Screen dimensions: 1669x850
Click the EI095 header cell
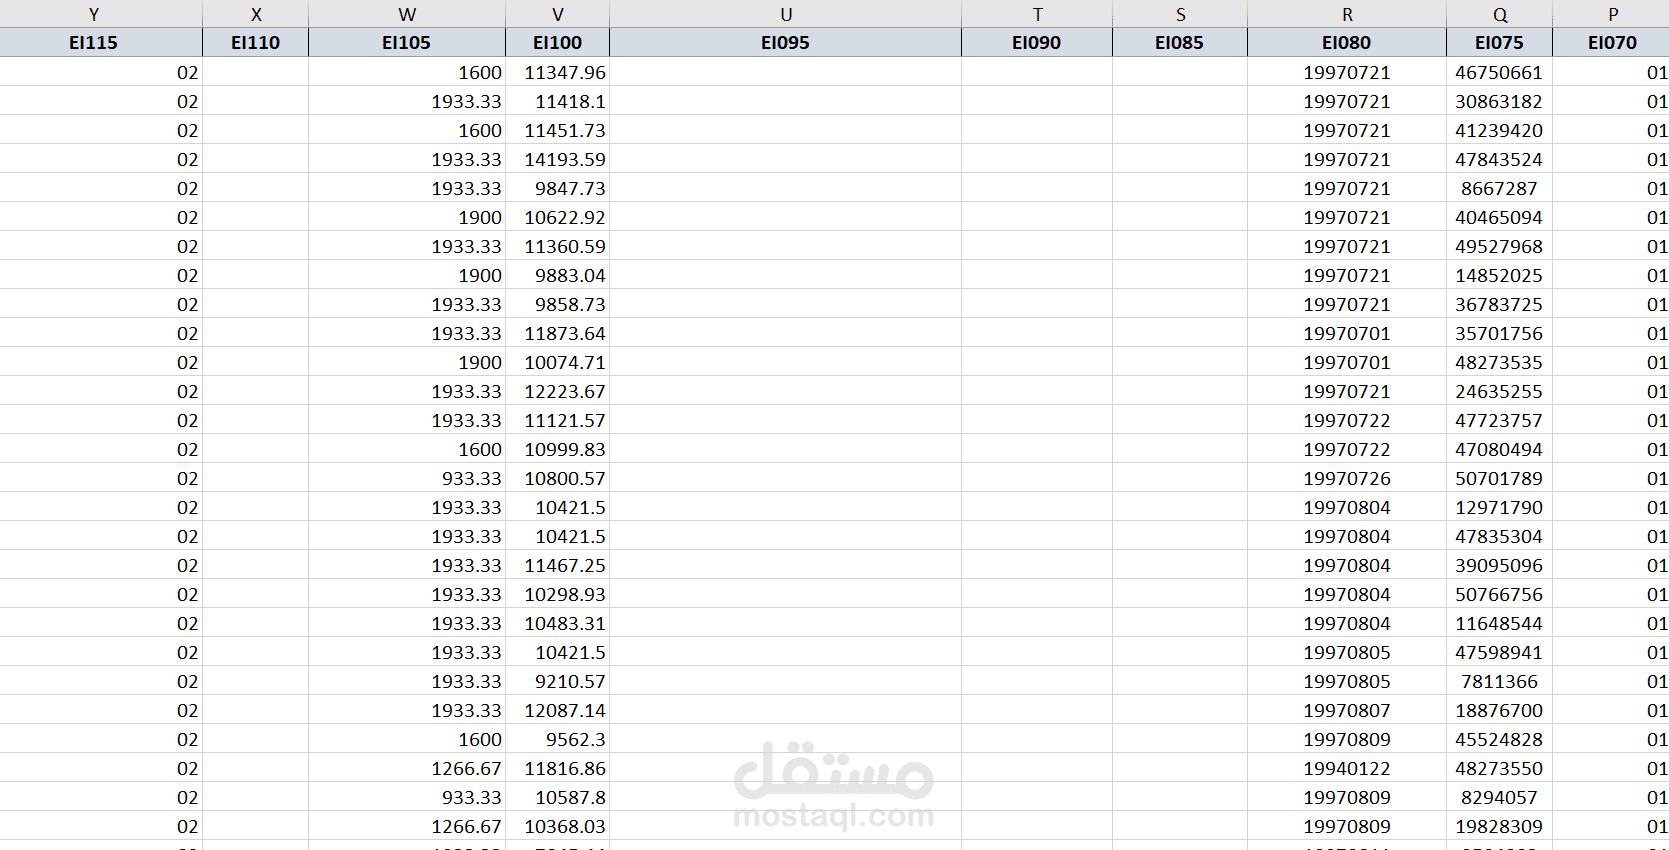pyautogui.click(x=786, y=43)
